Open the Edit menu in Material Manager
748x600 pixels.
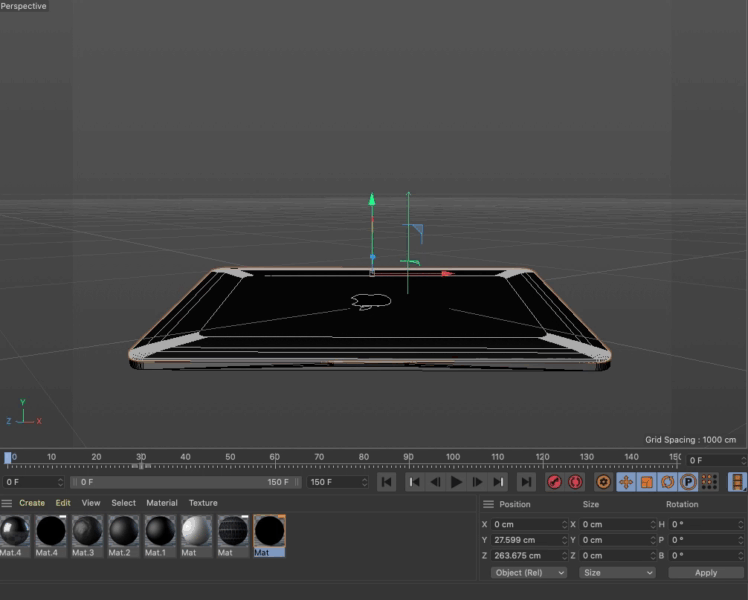pyautogui.click(x=63, y=503)
